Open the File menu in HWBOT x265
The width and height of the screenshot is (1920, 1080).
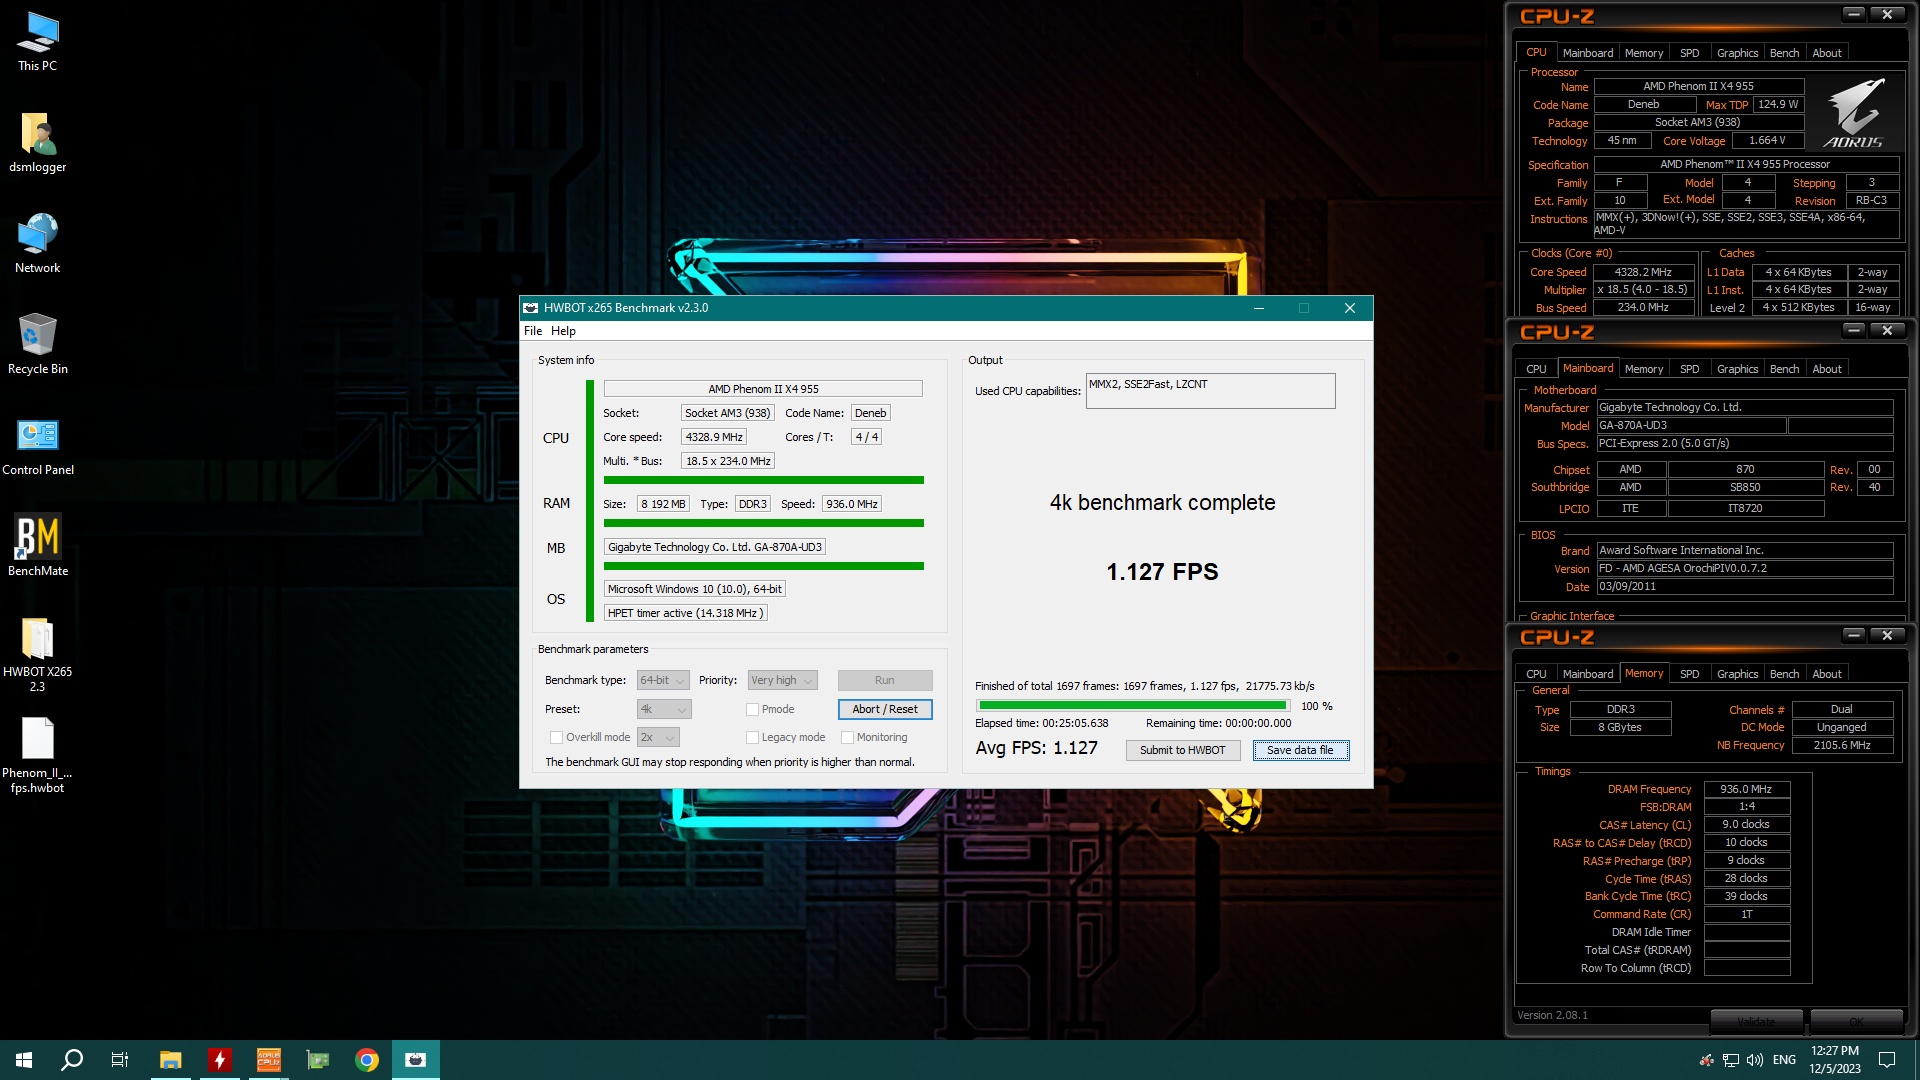533,331
